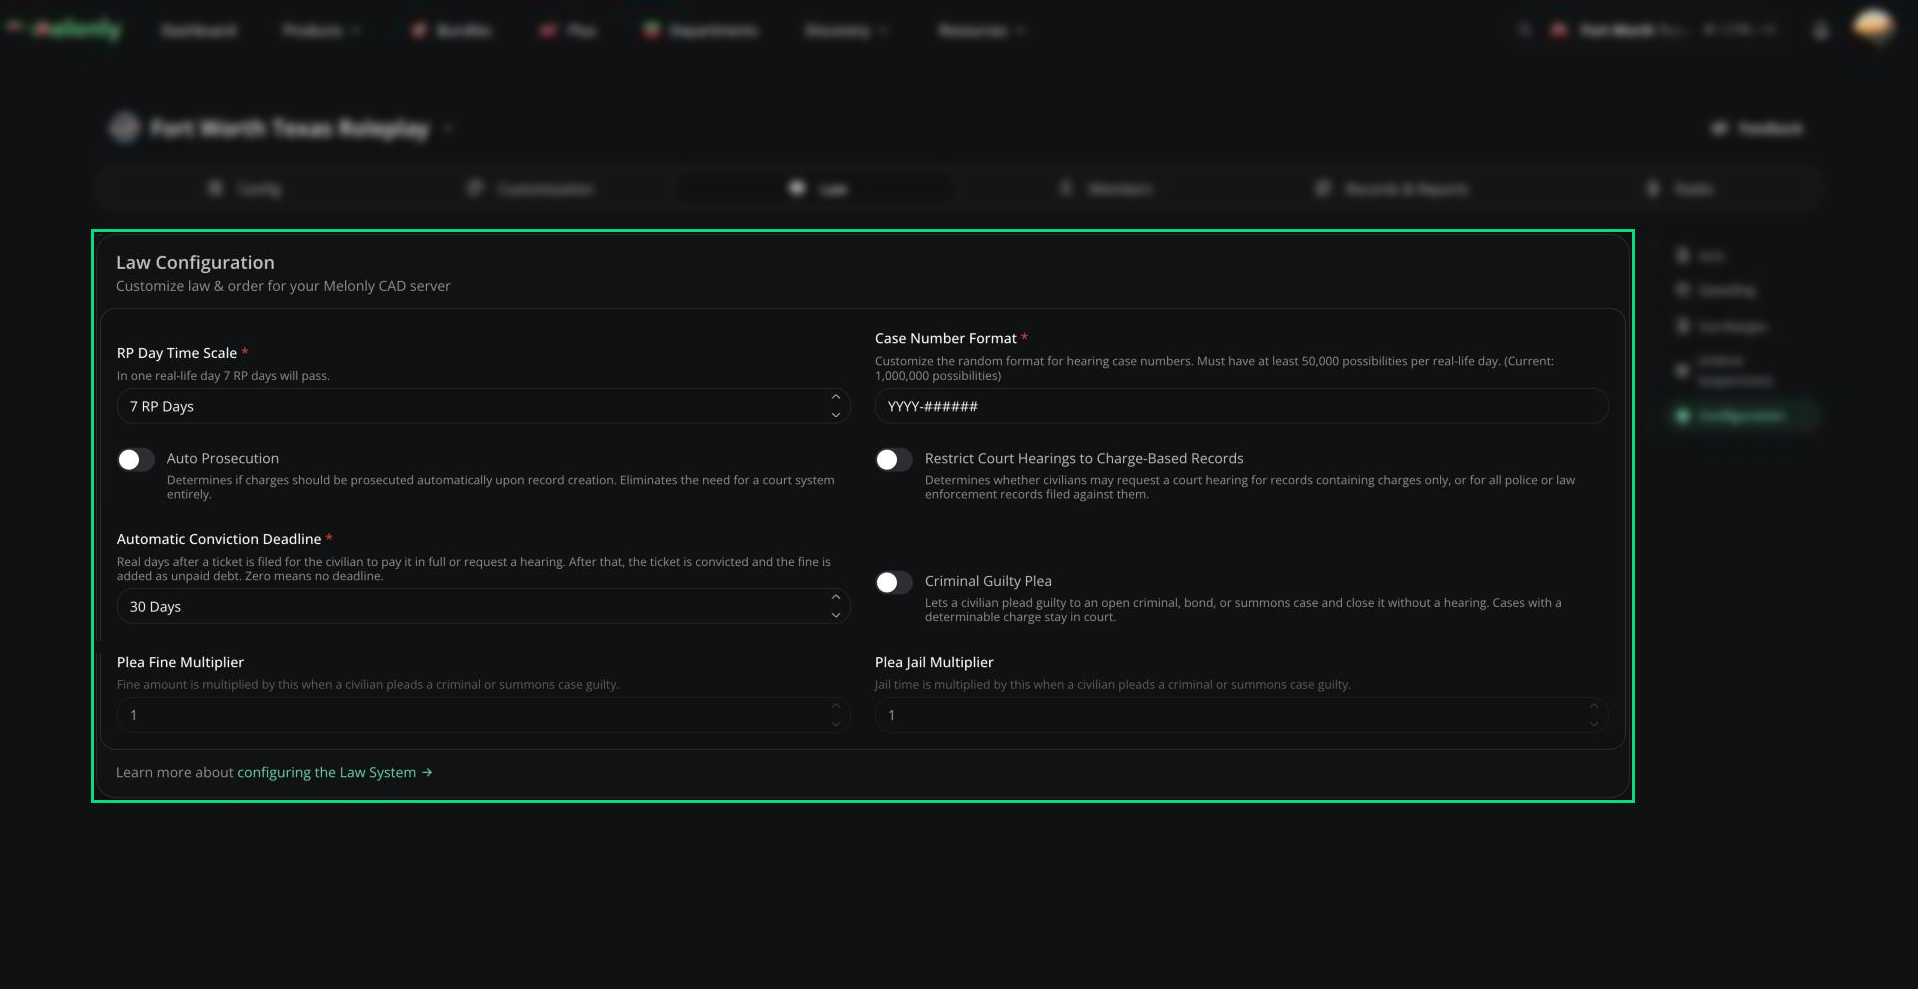Turn on the Criminal Guilty Plea switch
This screenshot has width=1918, height=989.
click(894, 582)
